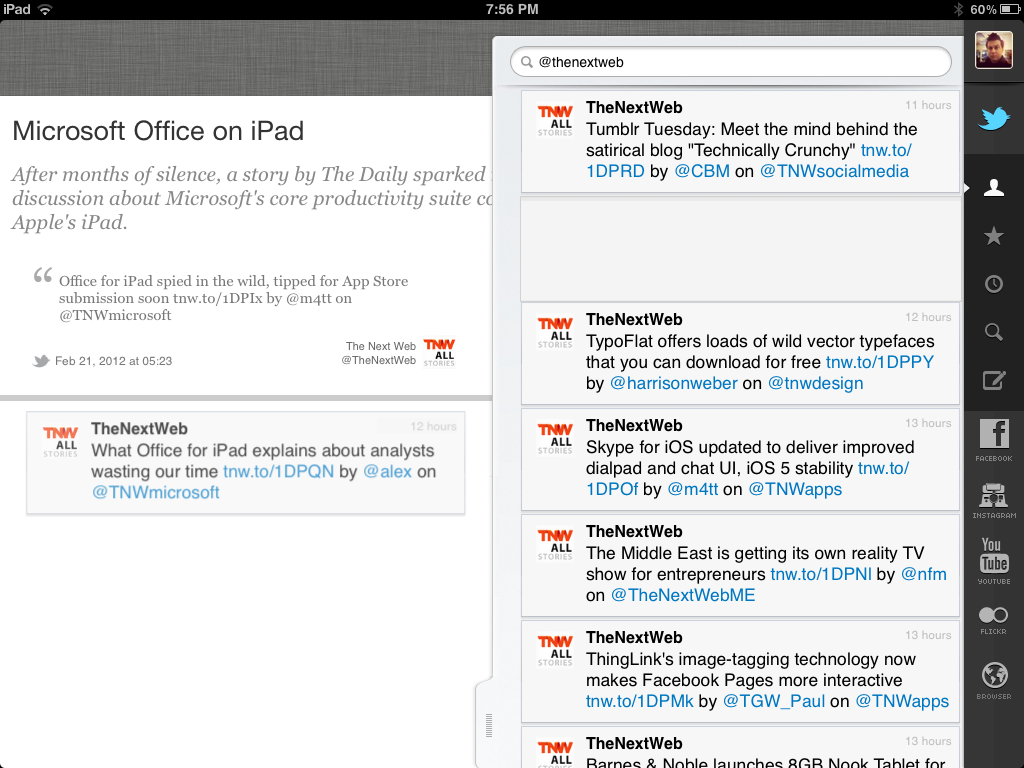The height and width of the screenshot is (768, 1024).
Task: Tap the search magnifier inside search field
Action: tap(526, 62)
